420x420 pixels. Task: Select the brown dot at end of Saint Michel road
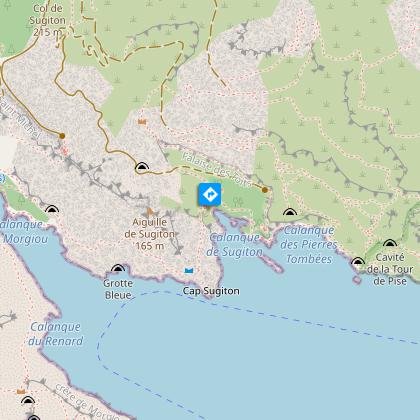pos(62,136)
